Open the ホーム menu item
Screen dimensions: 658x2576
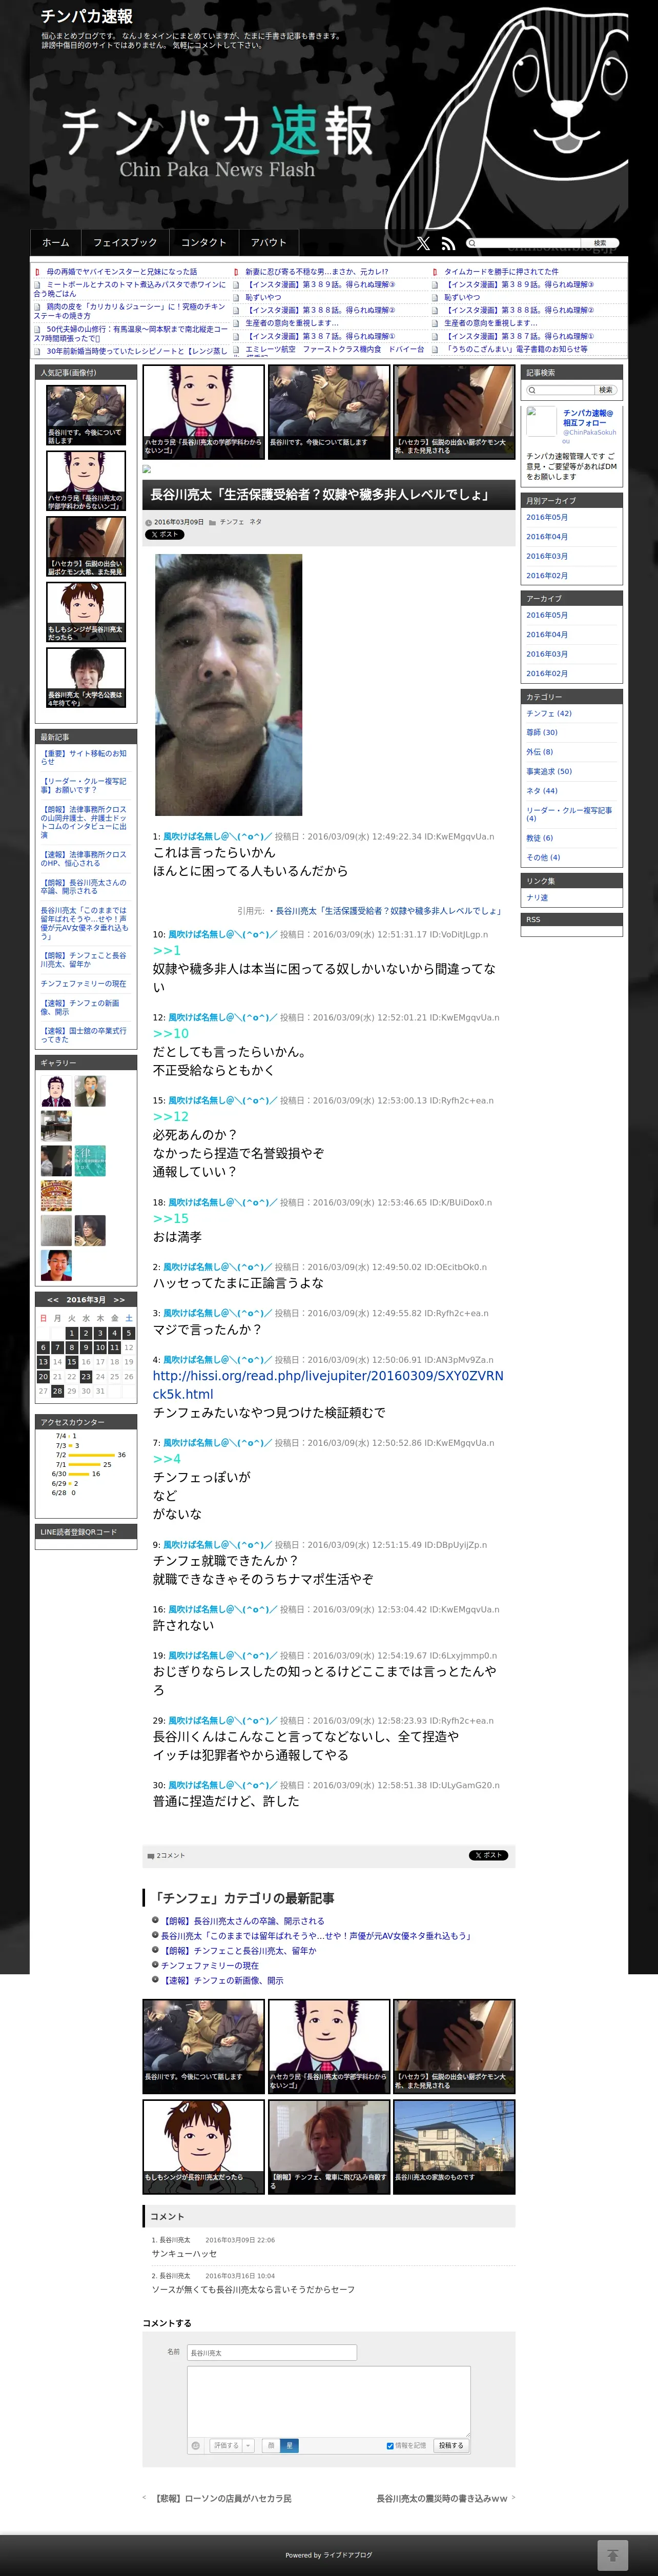point(56,242)
